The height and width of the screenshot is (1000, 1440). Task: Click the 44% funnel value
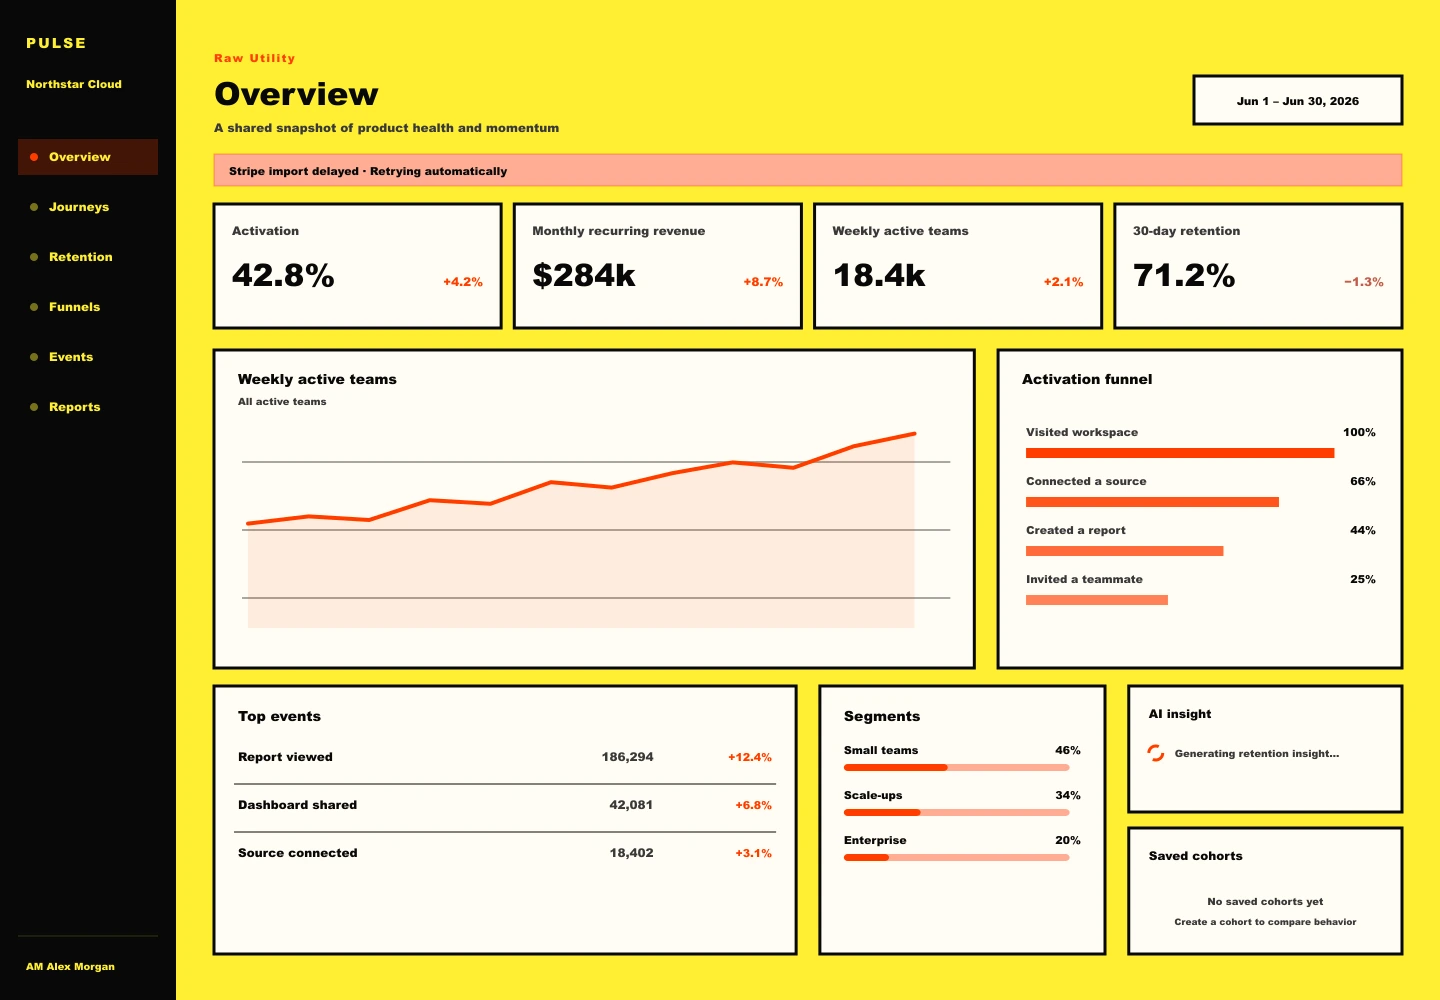(1363, 530)
